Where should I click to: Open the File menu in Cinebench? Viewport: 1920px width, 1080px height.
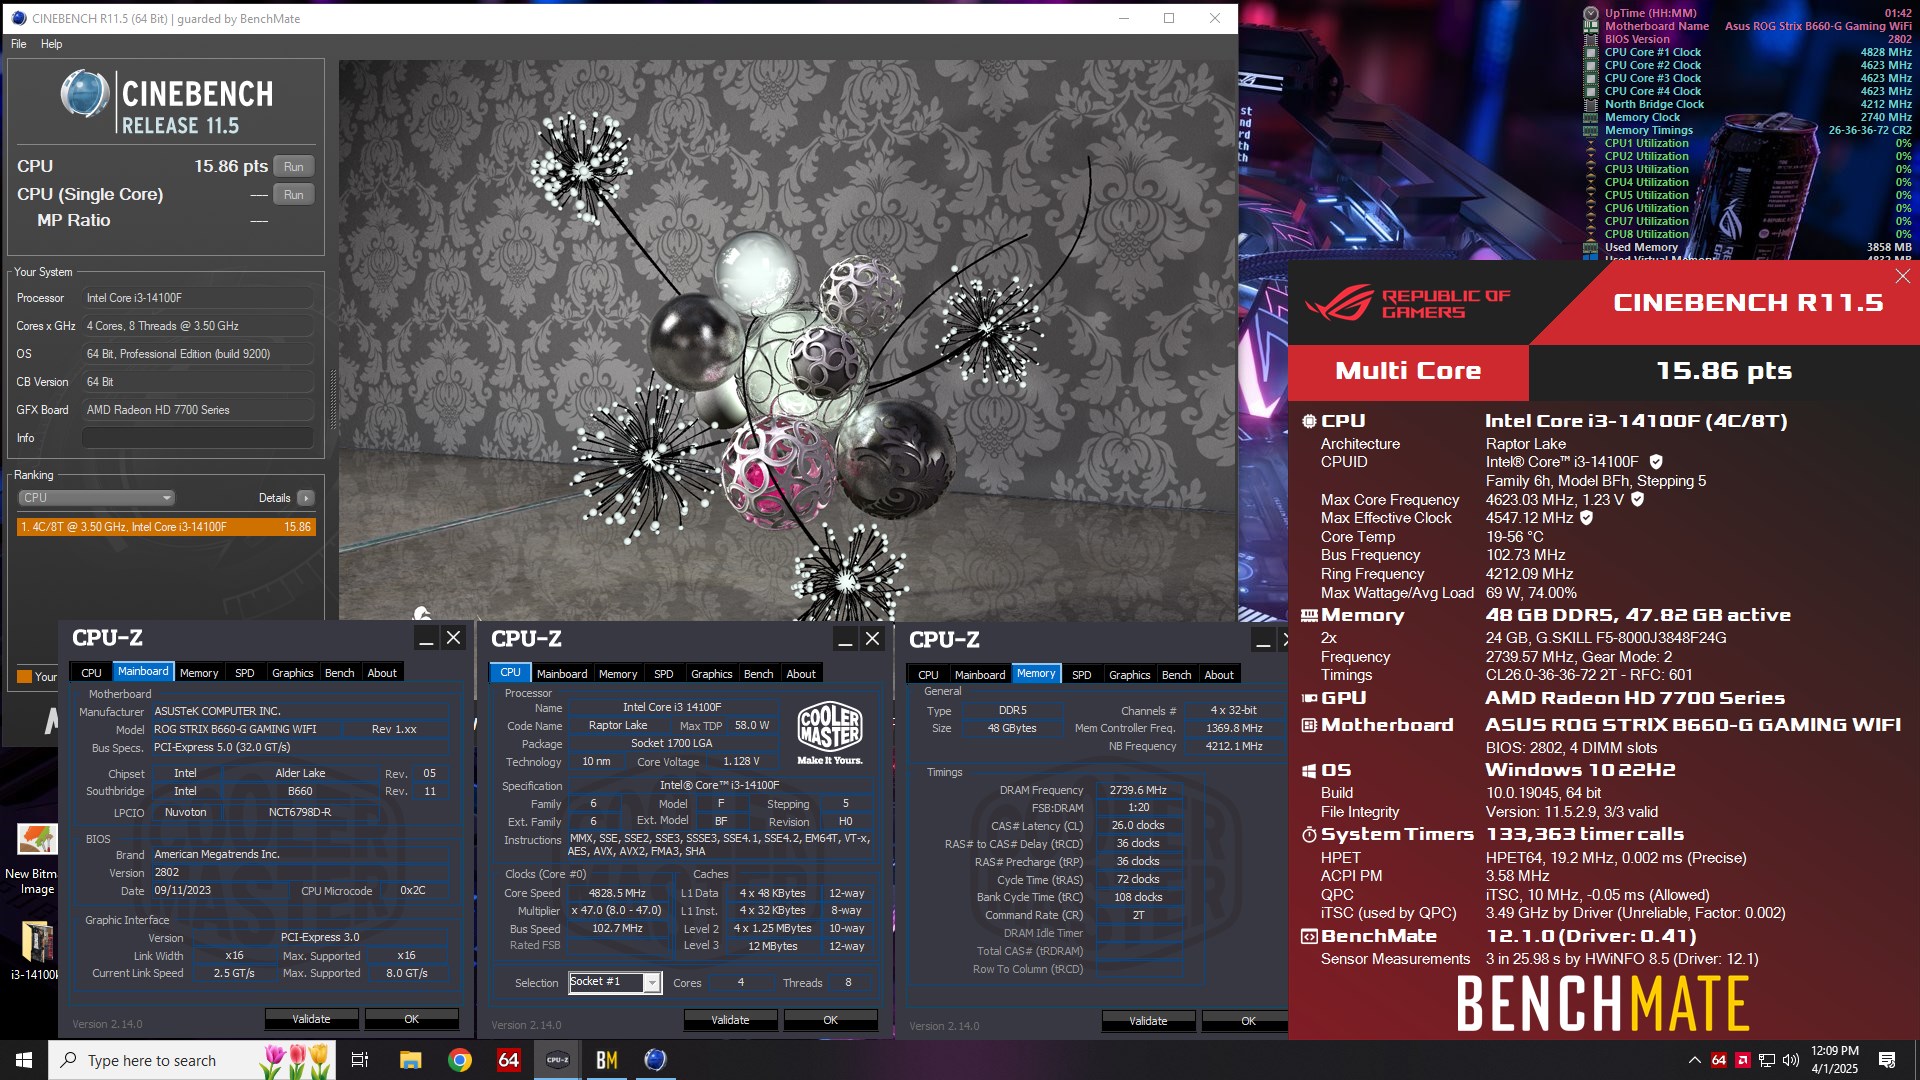coord(19,44)
